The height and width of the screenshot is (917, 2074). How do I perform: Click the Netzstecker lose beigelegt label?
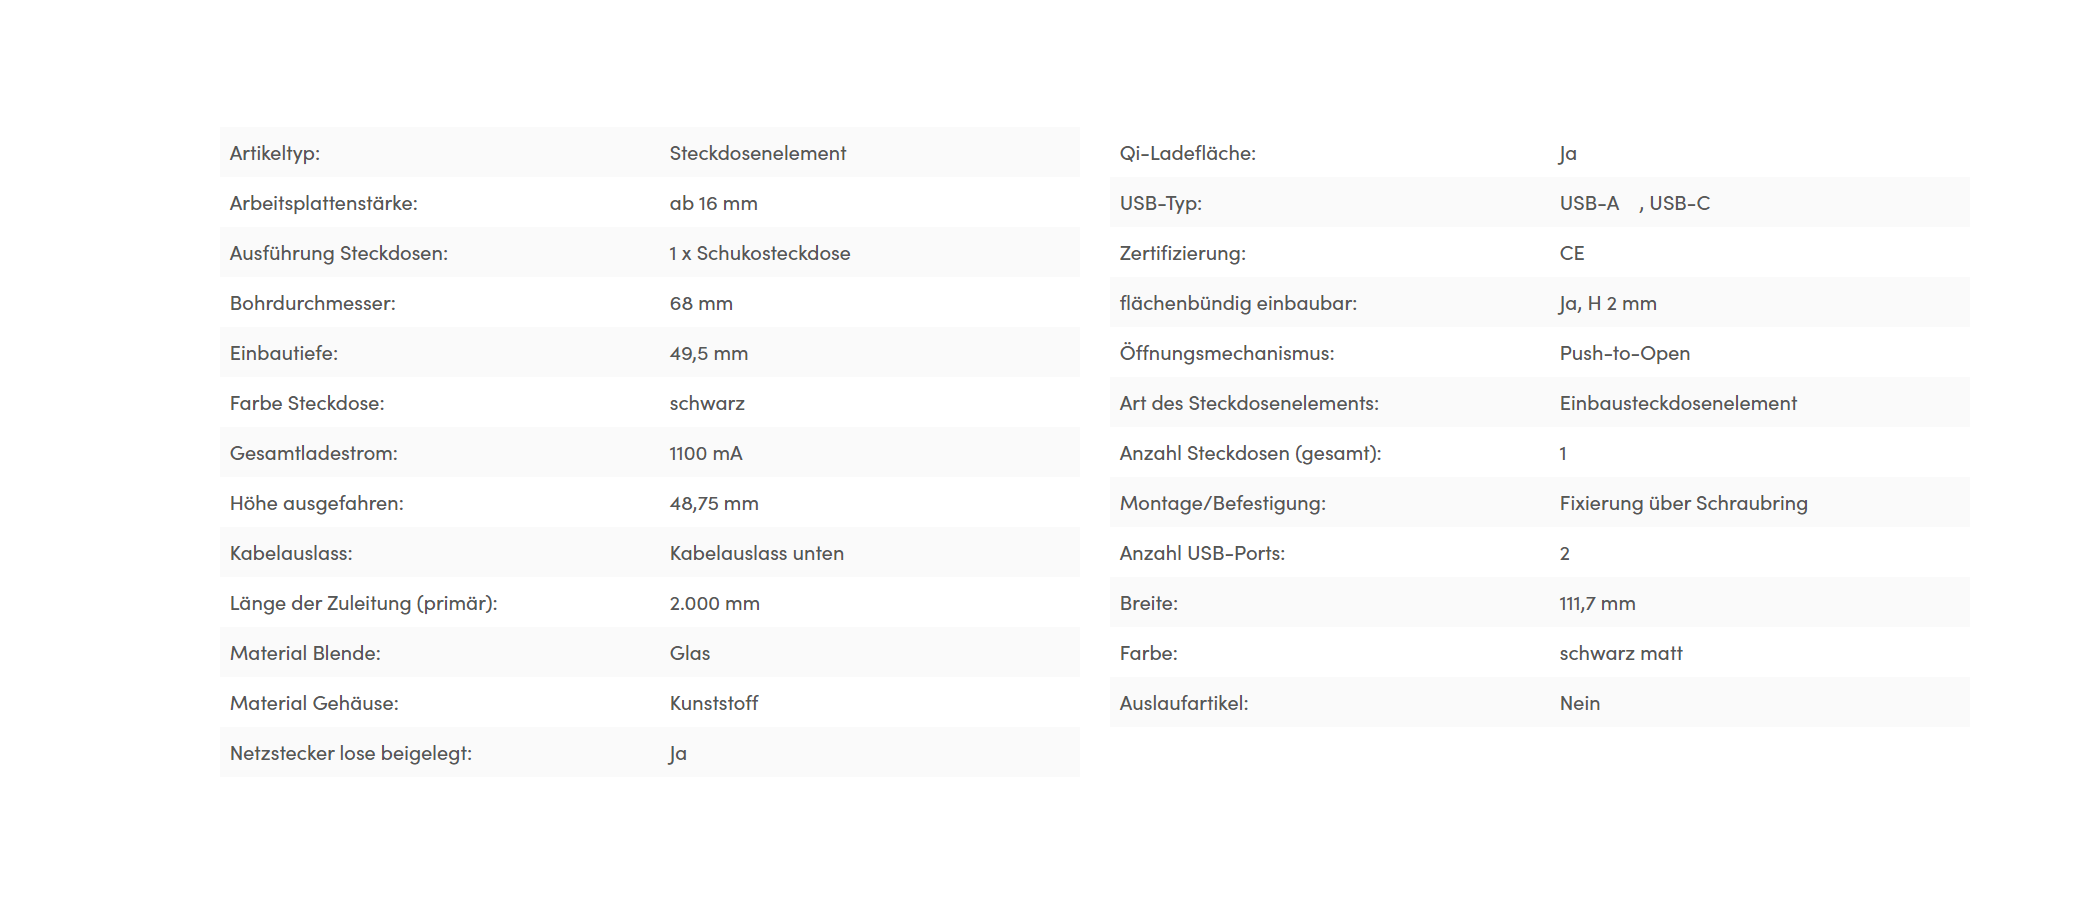coord(350,753)
